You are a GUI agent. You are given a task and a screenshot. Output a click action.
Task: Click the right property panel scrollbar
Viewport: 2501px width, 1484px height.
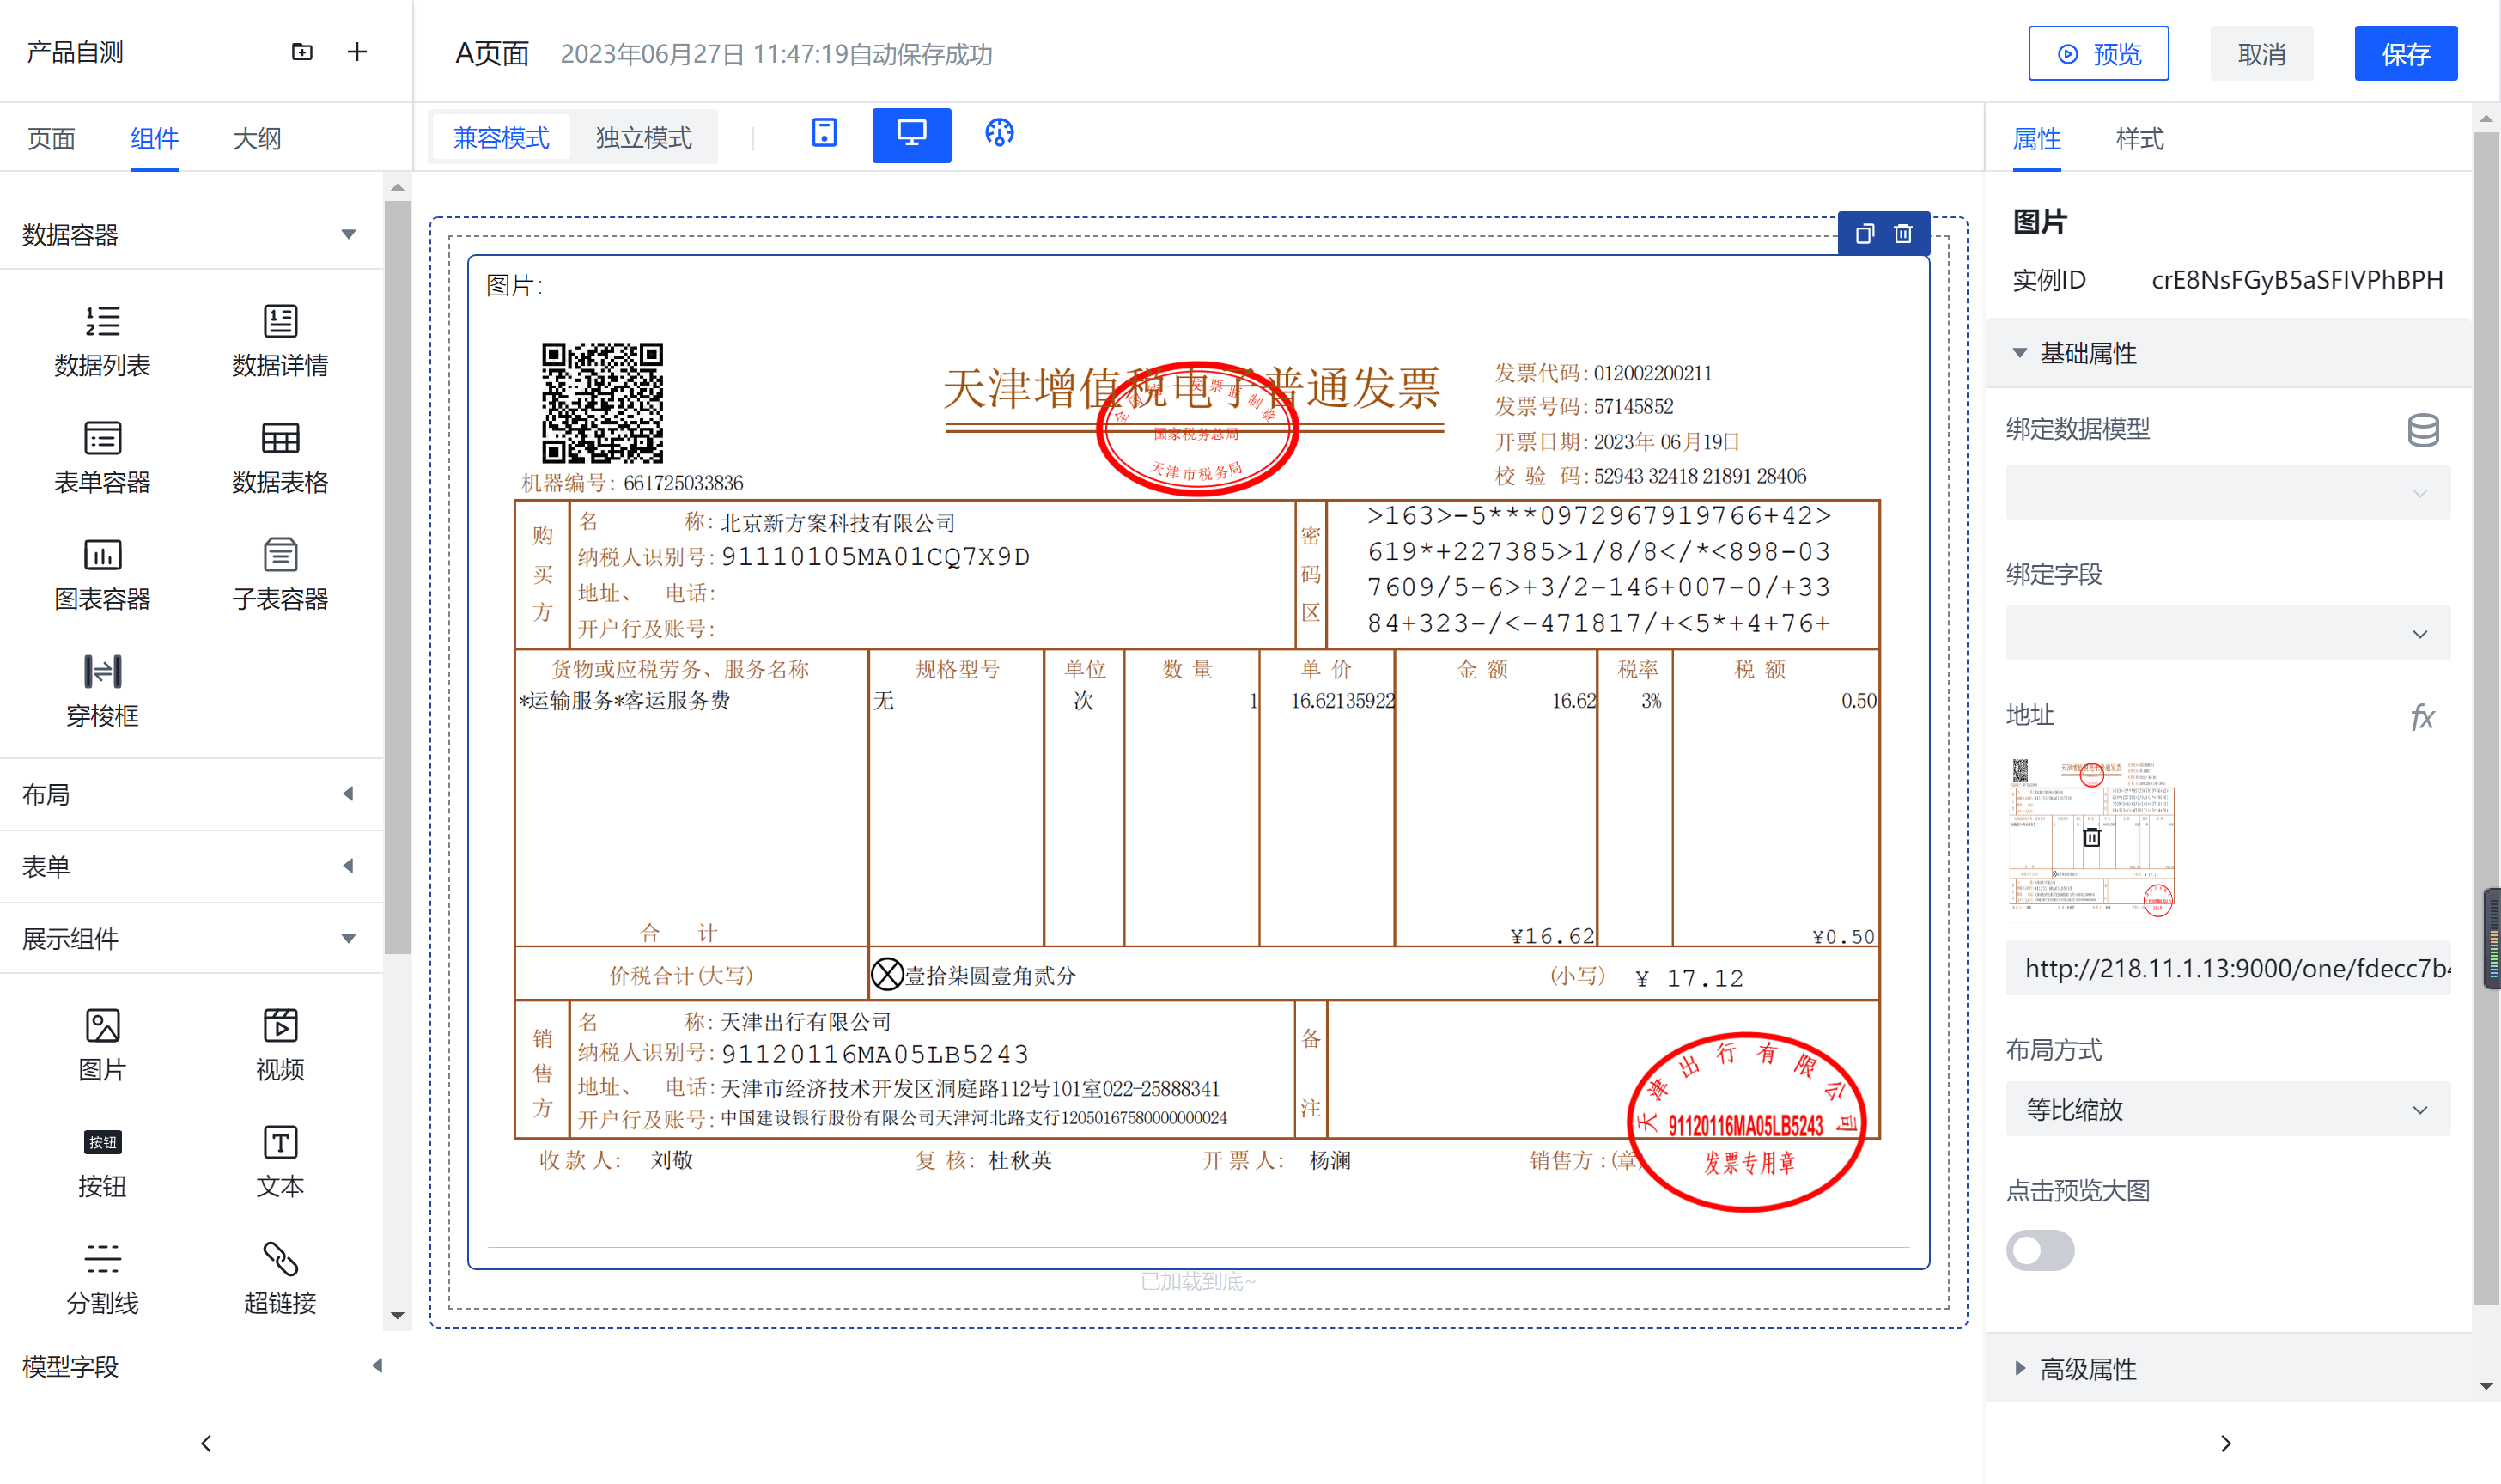(x=2486, y=717)
